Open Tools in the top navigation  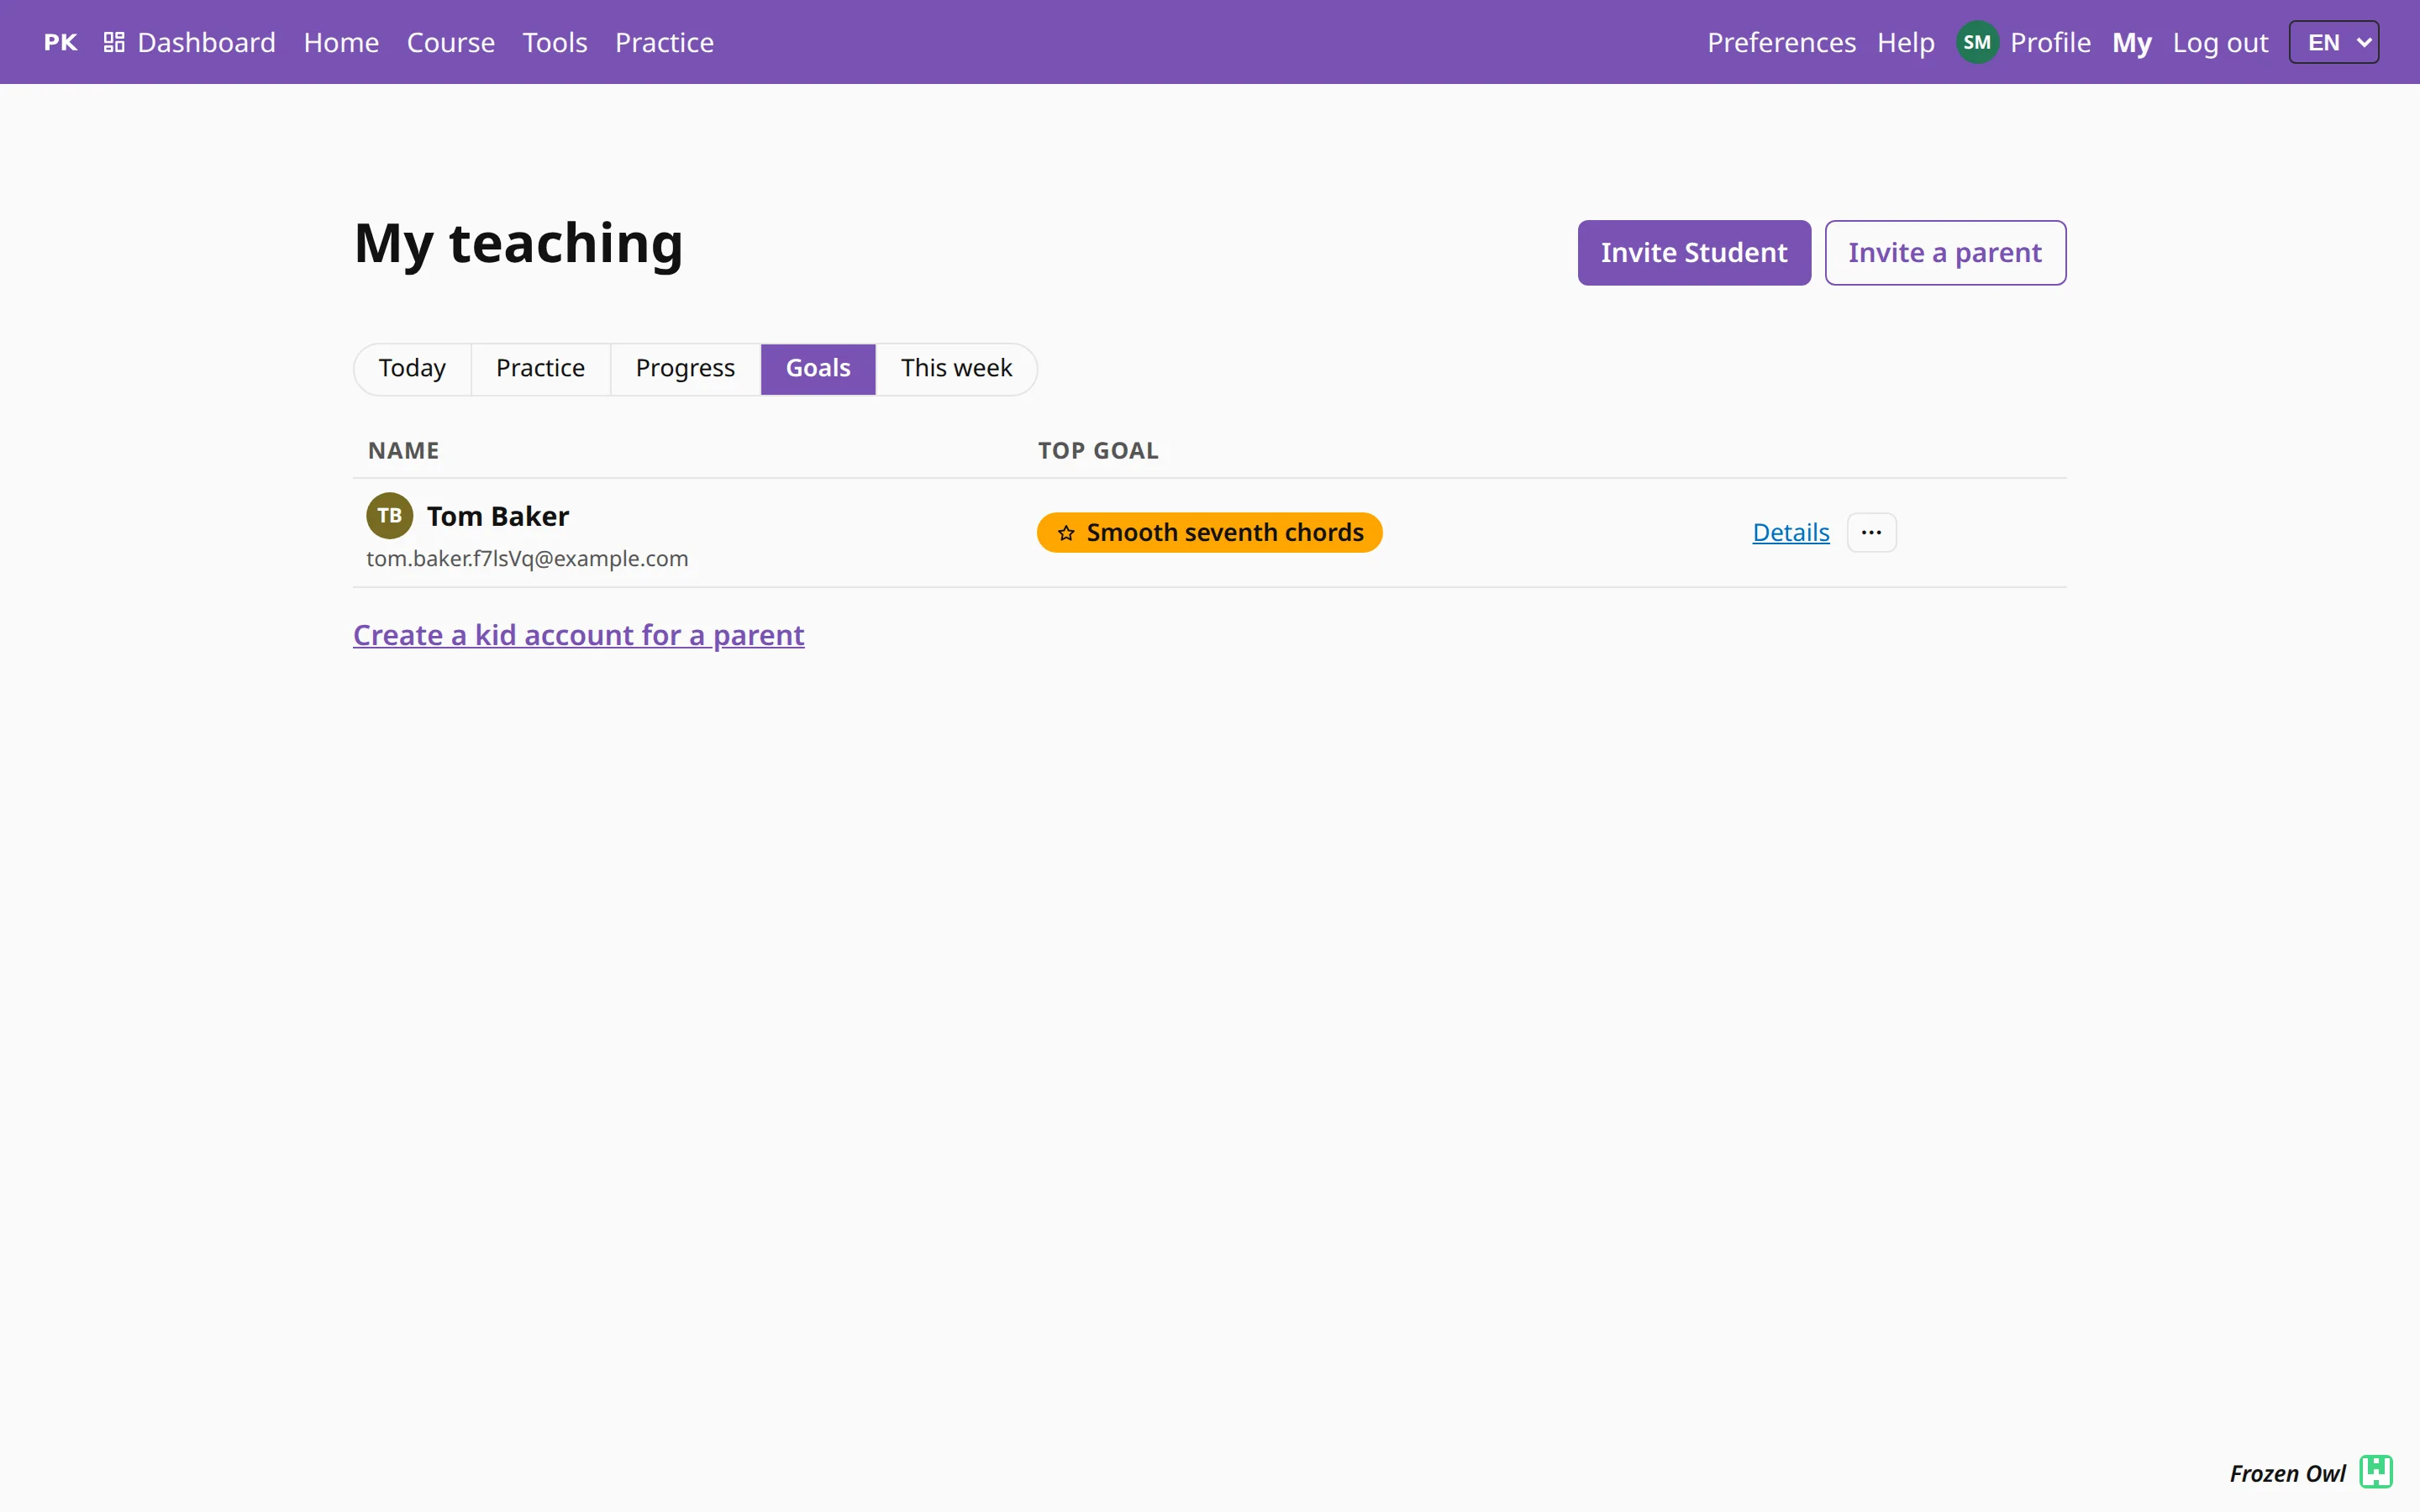pos(555,42)
